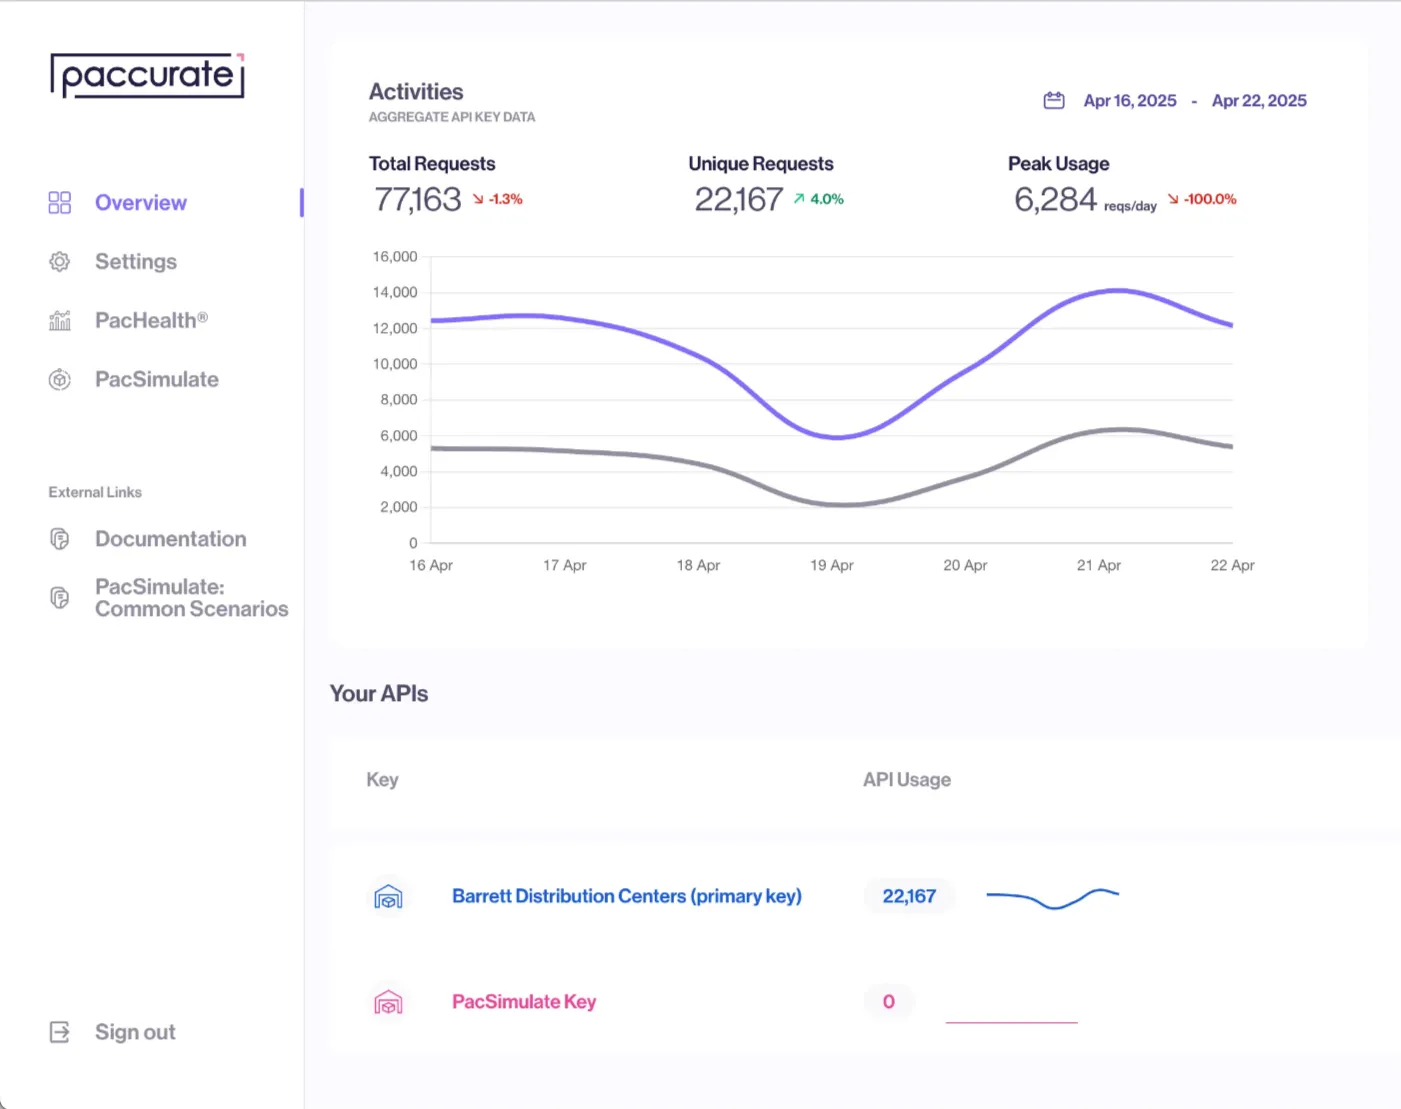Click the Settings gear icon
Viewport: 1401px width, 1109px height.
(x=60, y=262)
